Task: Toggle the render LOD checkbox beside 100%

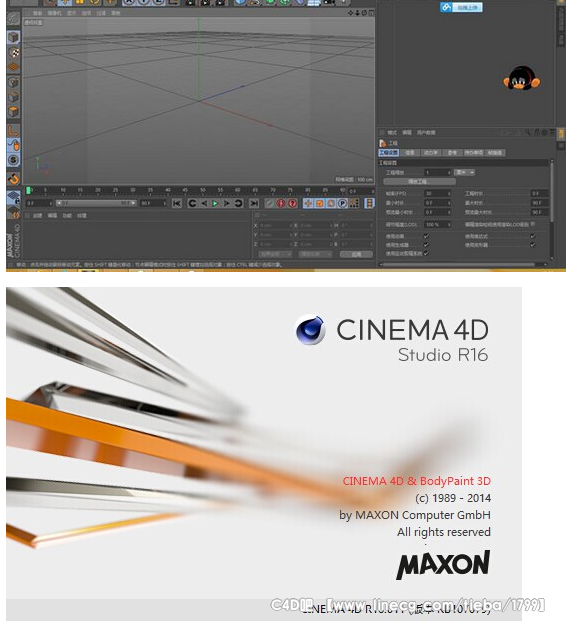Action: click(533, 224)
